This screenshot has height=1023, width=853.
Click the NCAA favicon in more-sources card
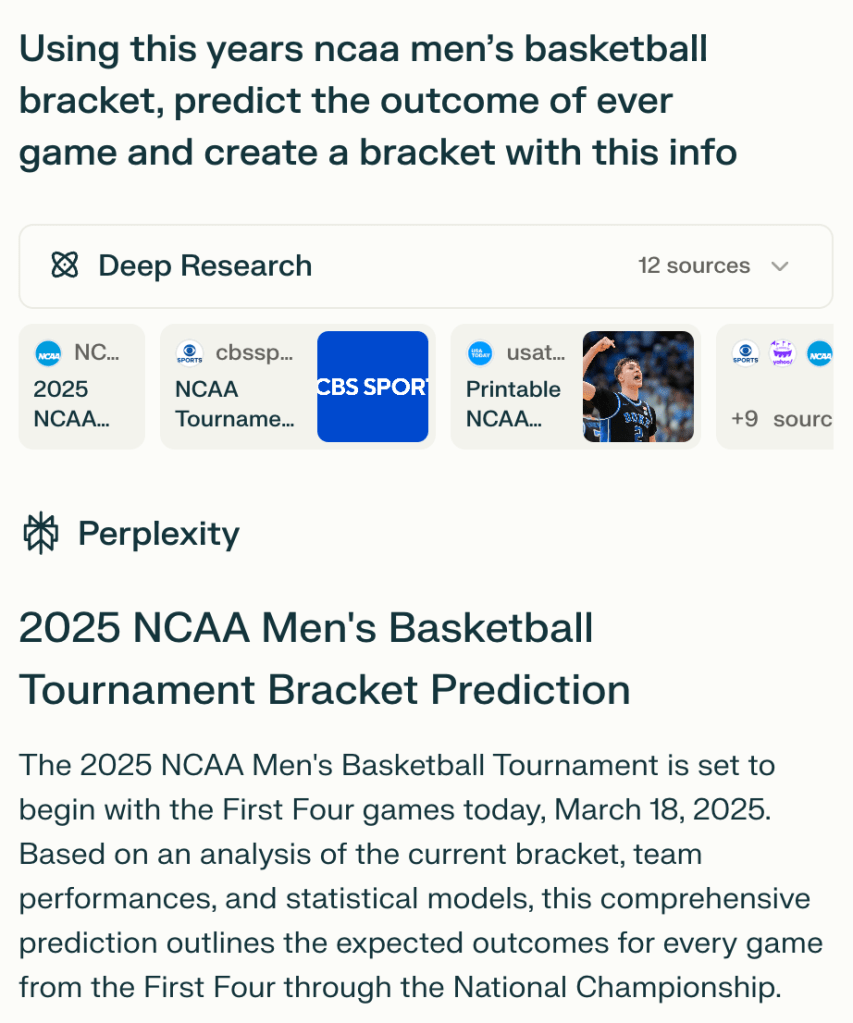point(819,353)
